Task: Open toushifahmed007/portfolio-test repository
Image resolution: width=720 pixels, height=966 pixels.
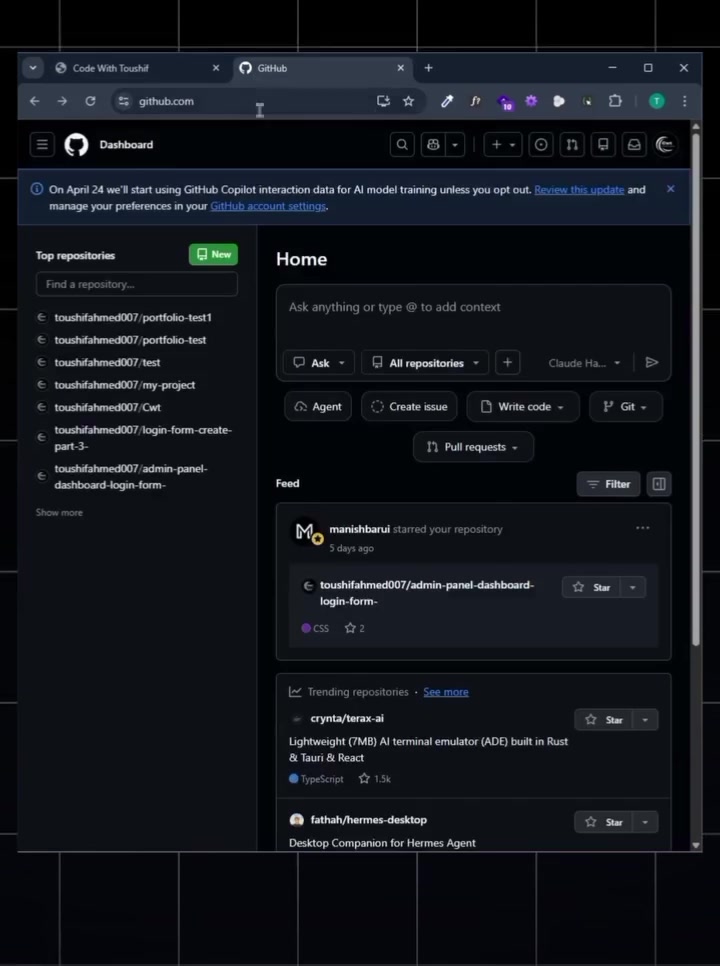Action: (x=130, y=340)
